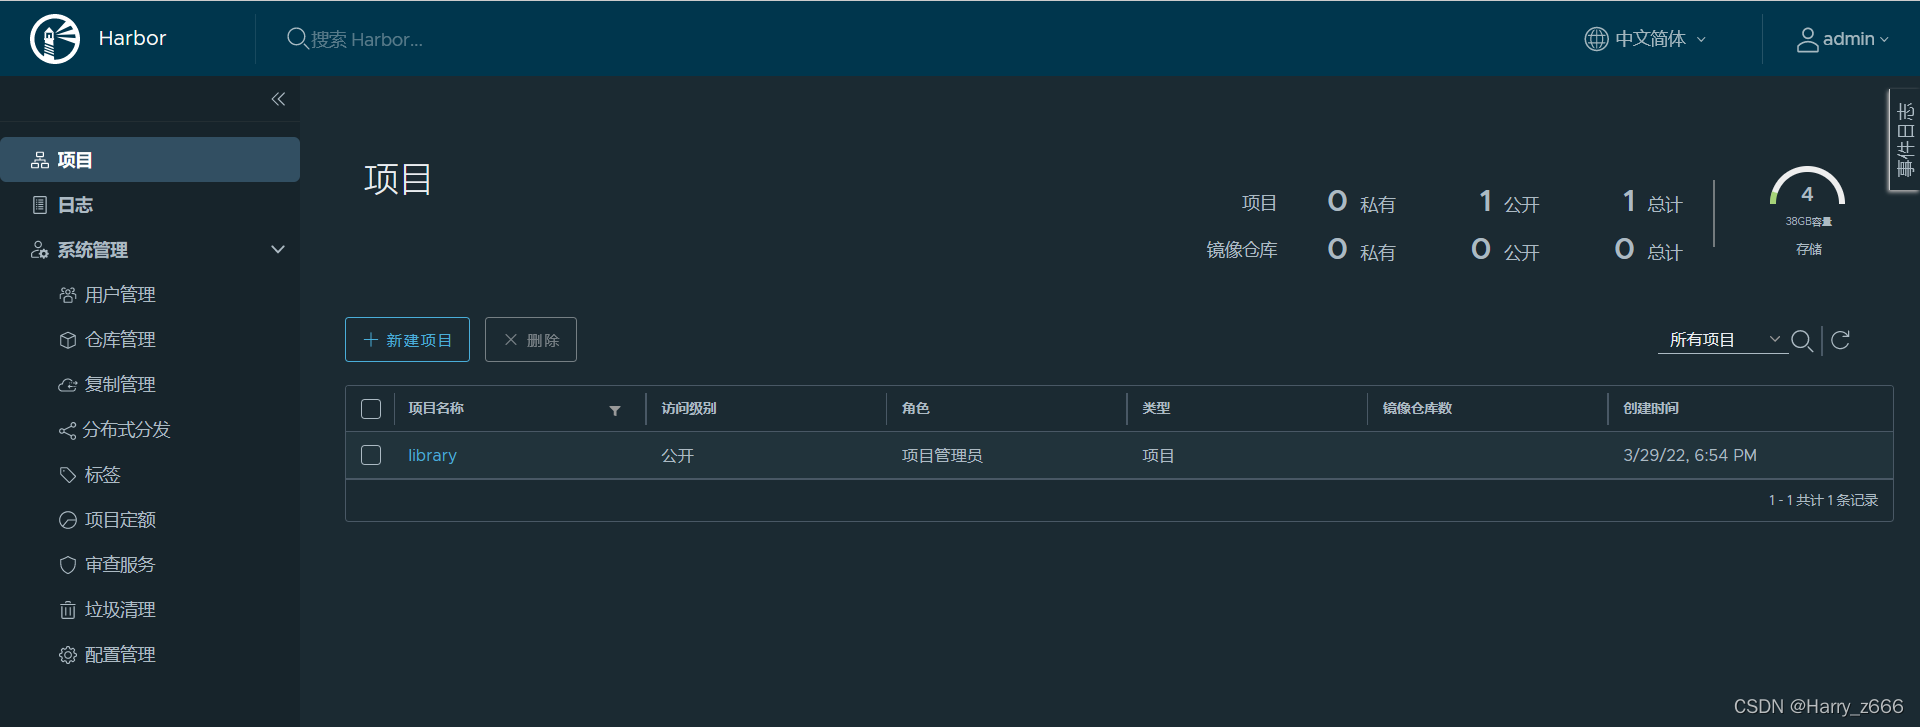
Task: Click the 项目定额 quota gauge icon
Action: (68, 520)
